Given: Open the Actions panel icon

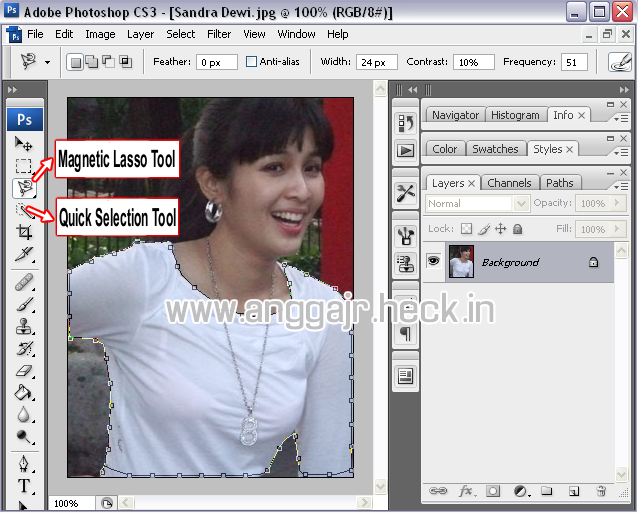Looking at the screenshot, I should [x=405, y=151].
